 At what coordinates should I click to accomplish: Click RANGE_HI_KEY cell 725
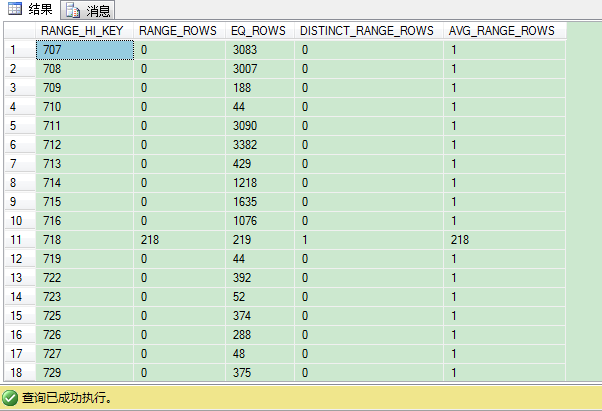[x=84, y=316]
